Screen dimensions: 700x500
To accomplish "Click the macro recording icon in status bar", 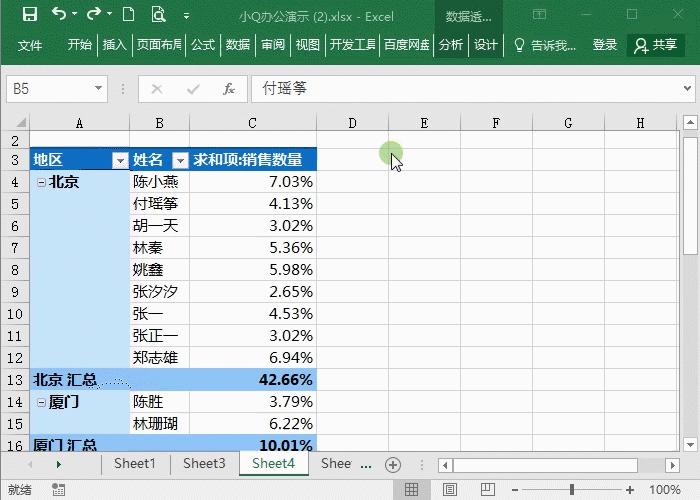I will 58,490.
